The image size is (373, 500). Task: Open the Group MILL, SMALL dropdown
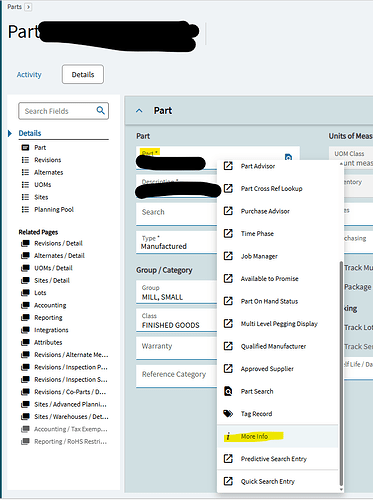176,292
